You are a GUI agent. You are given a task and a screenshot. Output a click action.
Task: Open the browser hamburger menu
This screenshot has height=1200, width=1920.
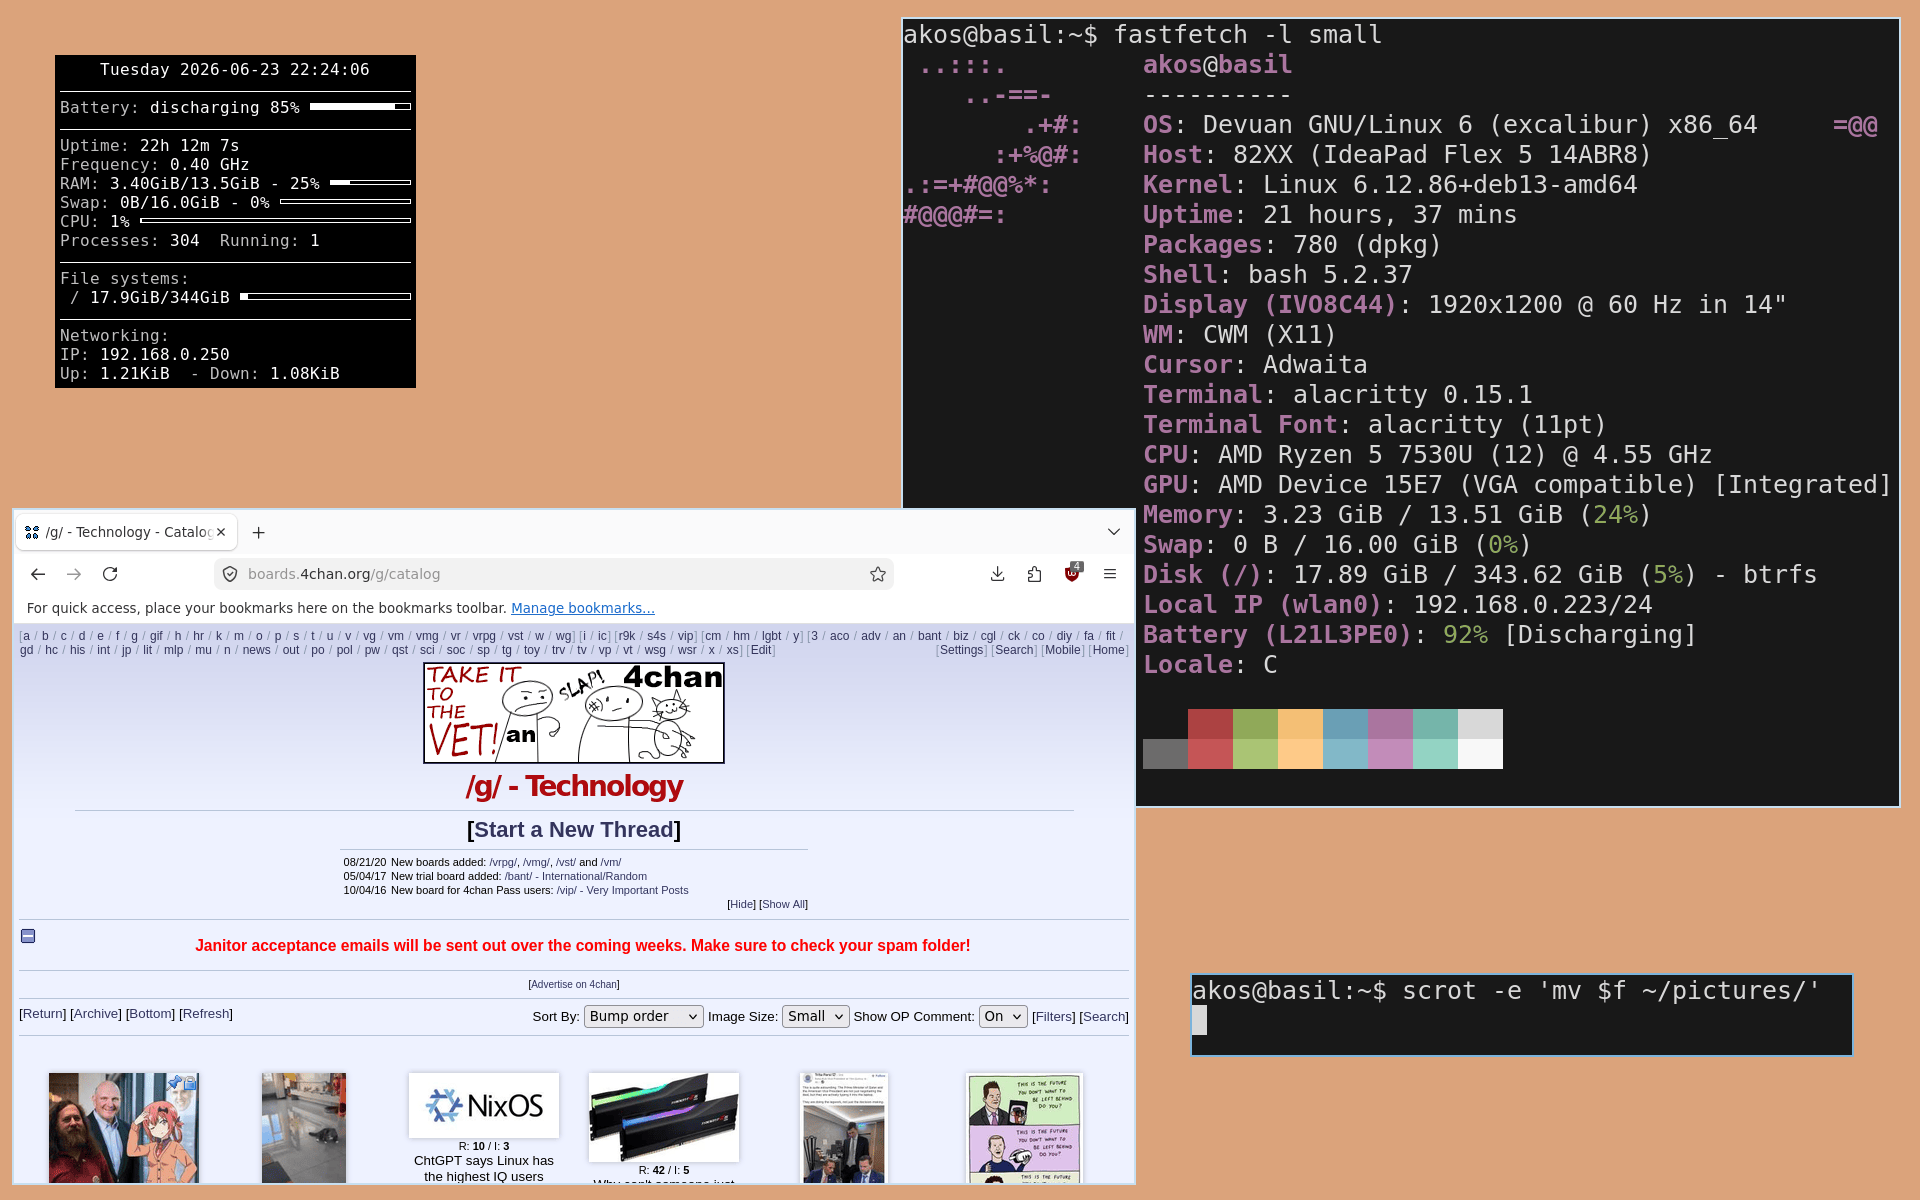[1109, 574]
